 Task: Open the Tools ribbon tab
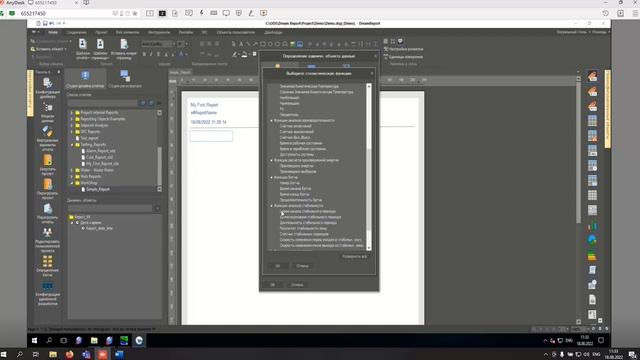tap(159, 32)
